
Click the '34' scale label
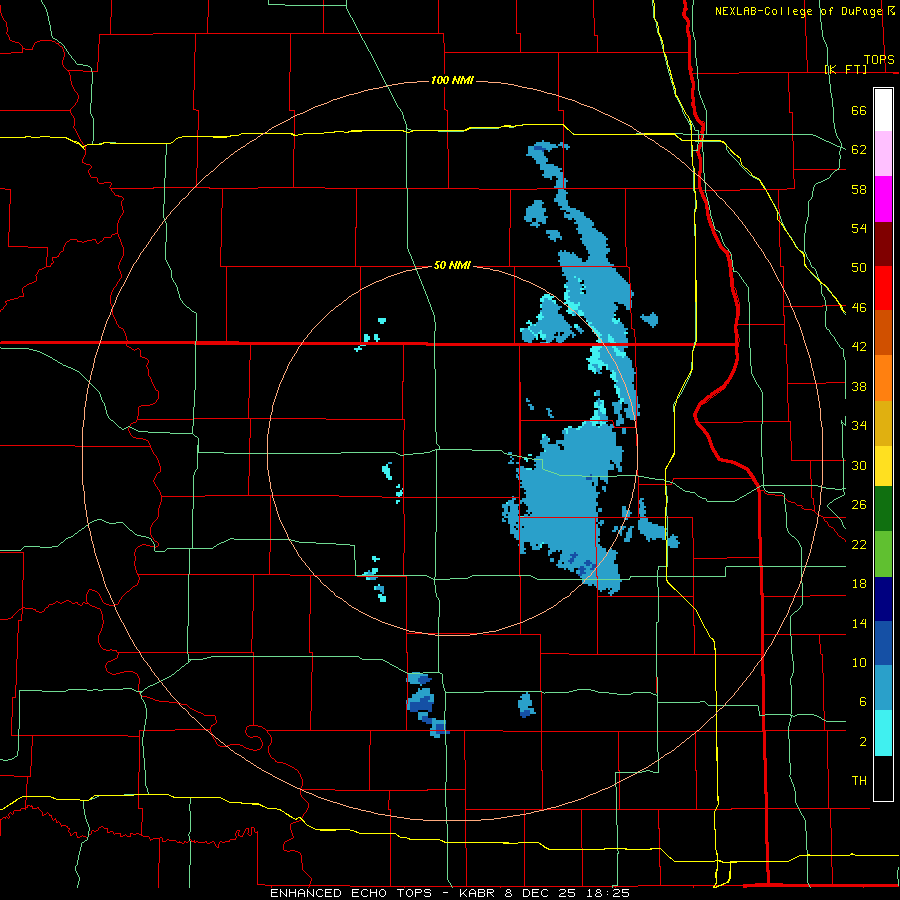859,425
